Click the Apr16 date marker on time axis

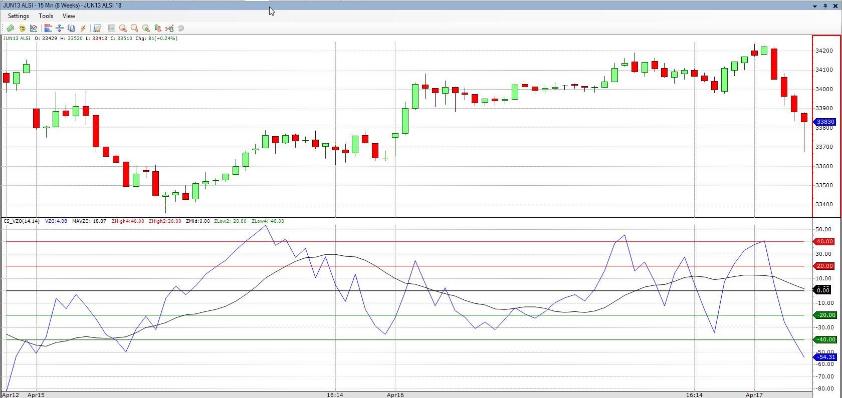[x=395, y=394]
